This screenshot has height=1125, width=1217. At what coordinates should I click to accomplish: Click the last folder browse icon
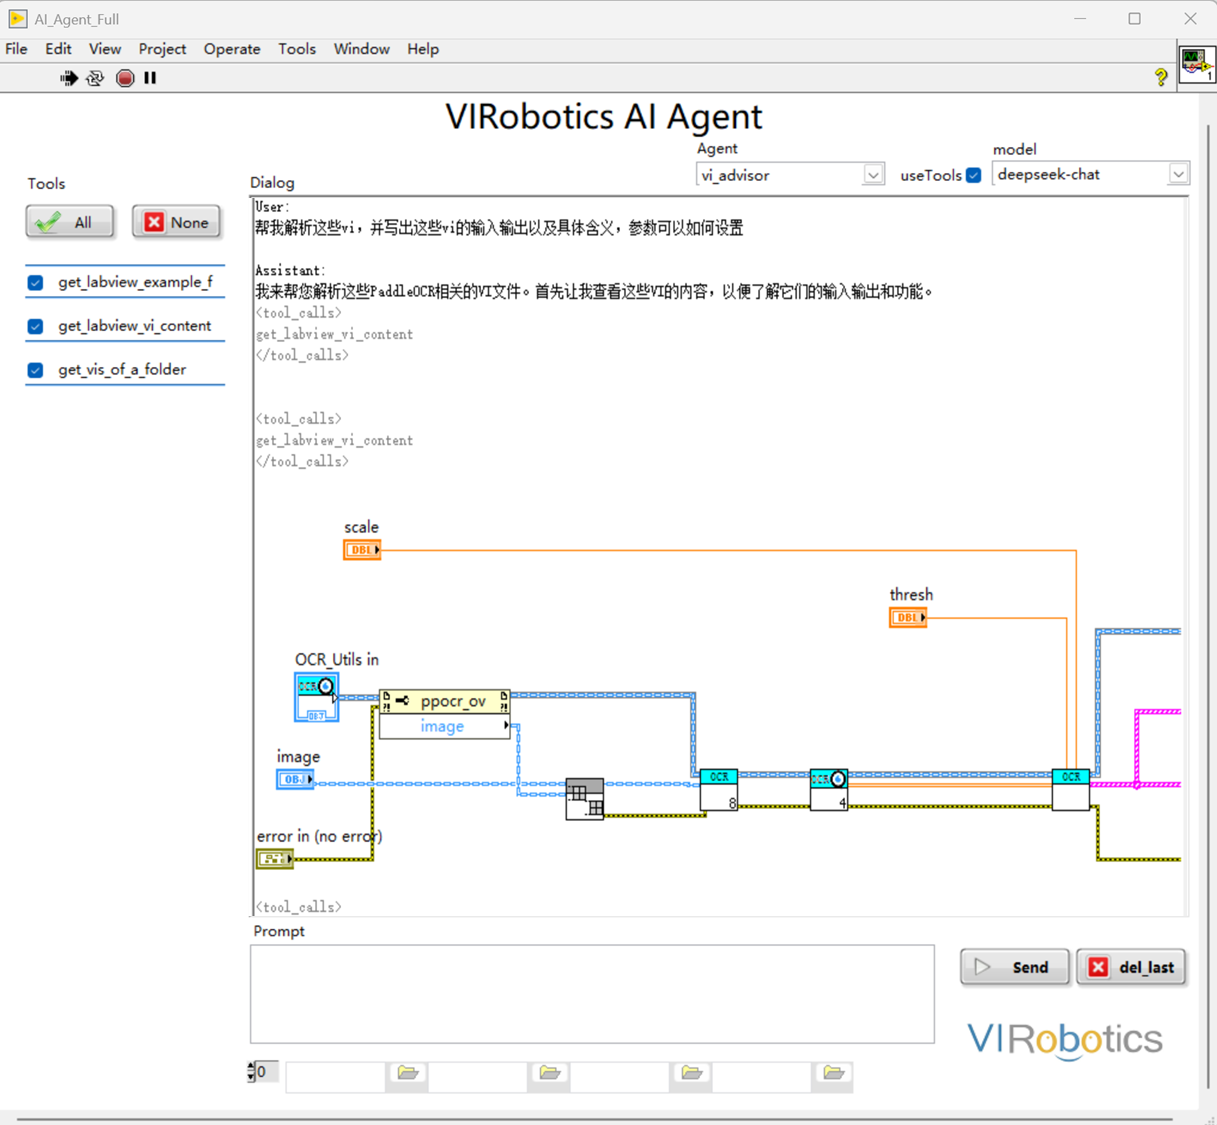tap(833, 1073)
